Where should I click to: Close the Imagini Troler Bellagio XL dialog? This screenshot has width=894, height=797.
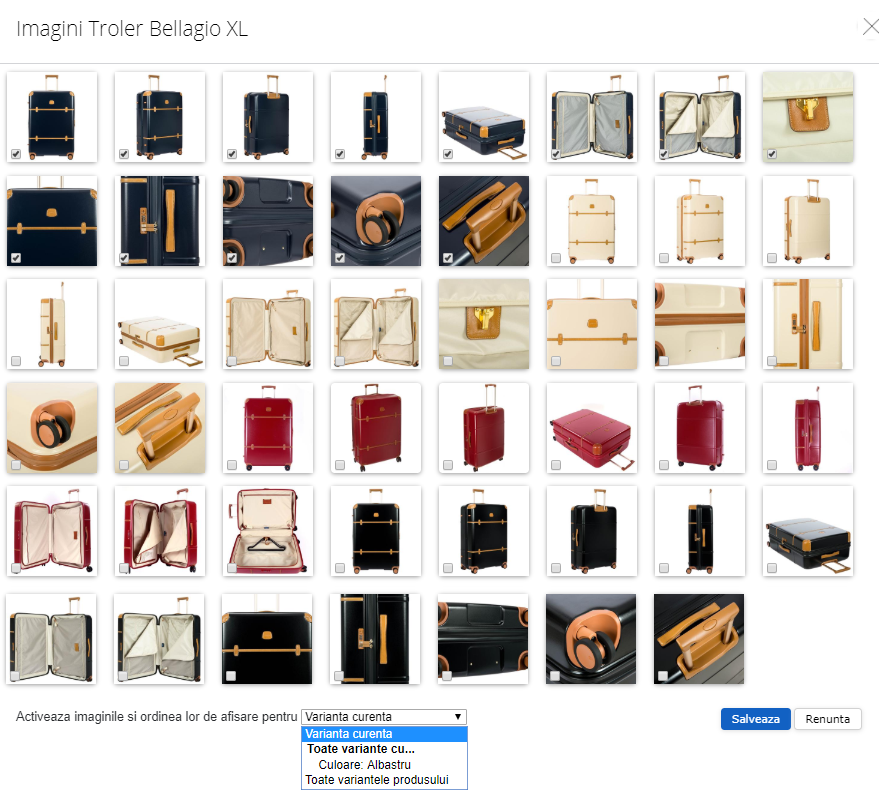(x=870, y=26)
